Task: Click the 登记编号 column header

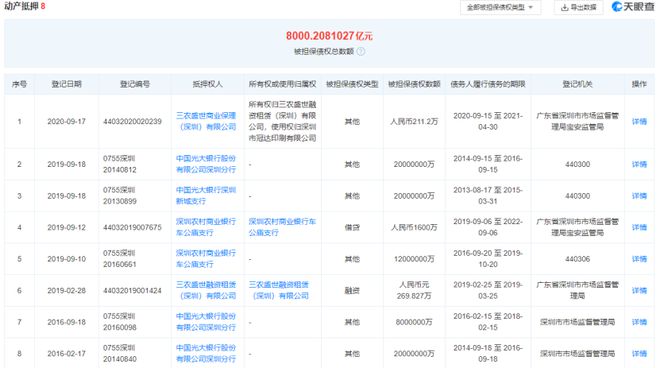Action: pos(135,84)
